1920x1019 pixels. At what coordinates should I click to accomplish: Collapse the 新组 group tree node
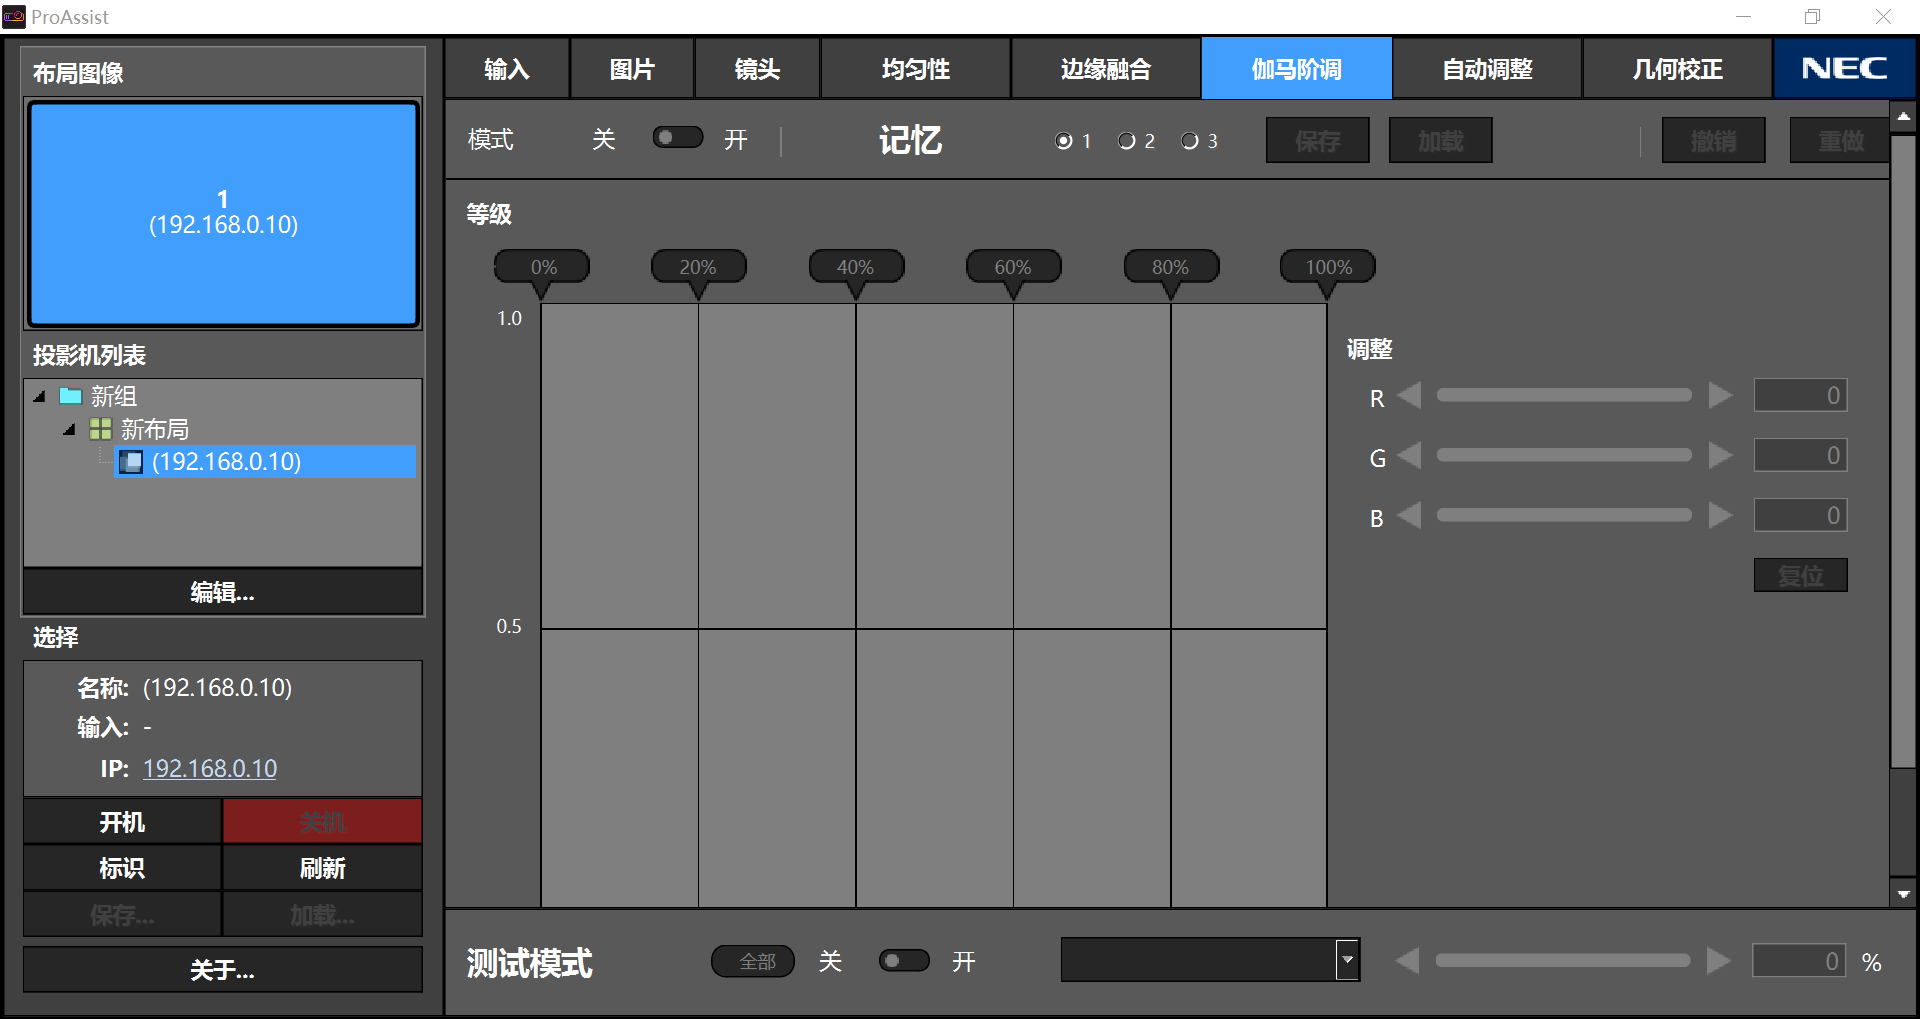click(x=40, y=397)
